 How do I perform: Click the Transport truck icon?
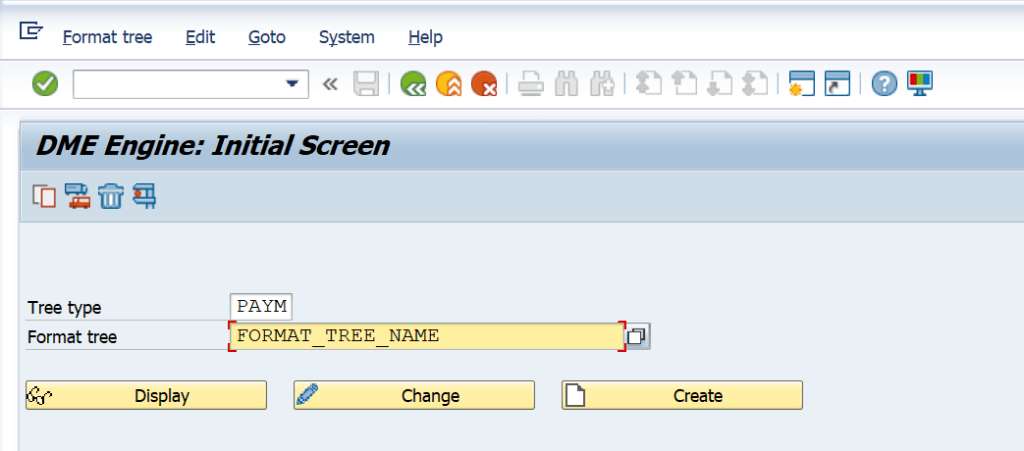point(77,196)
